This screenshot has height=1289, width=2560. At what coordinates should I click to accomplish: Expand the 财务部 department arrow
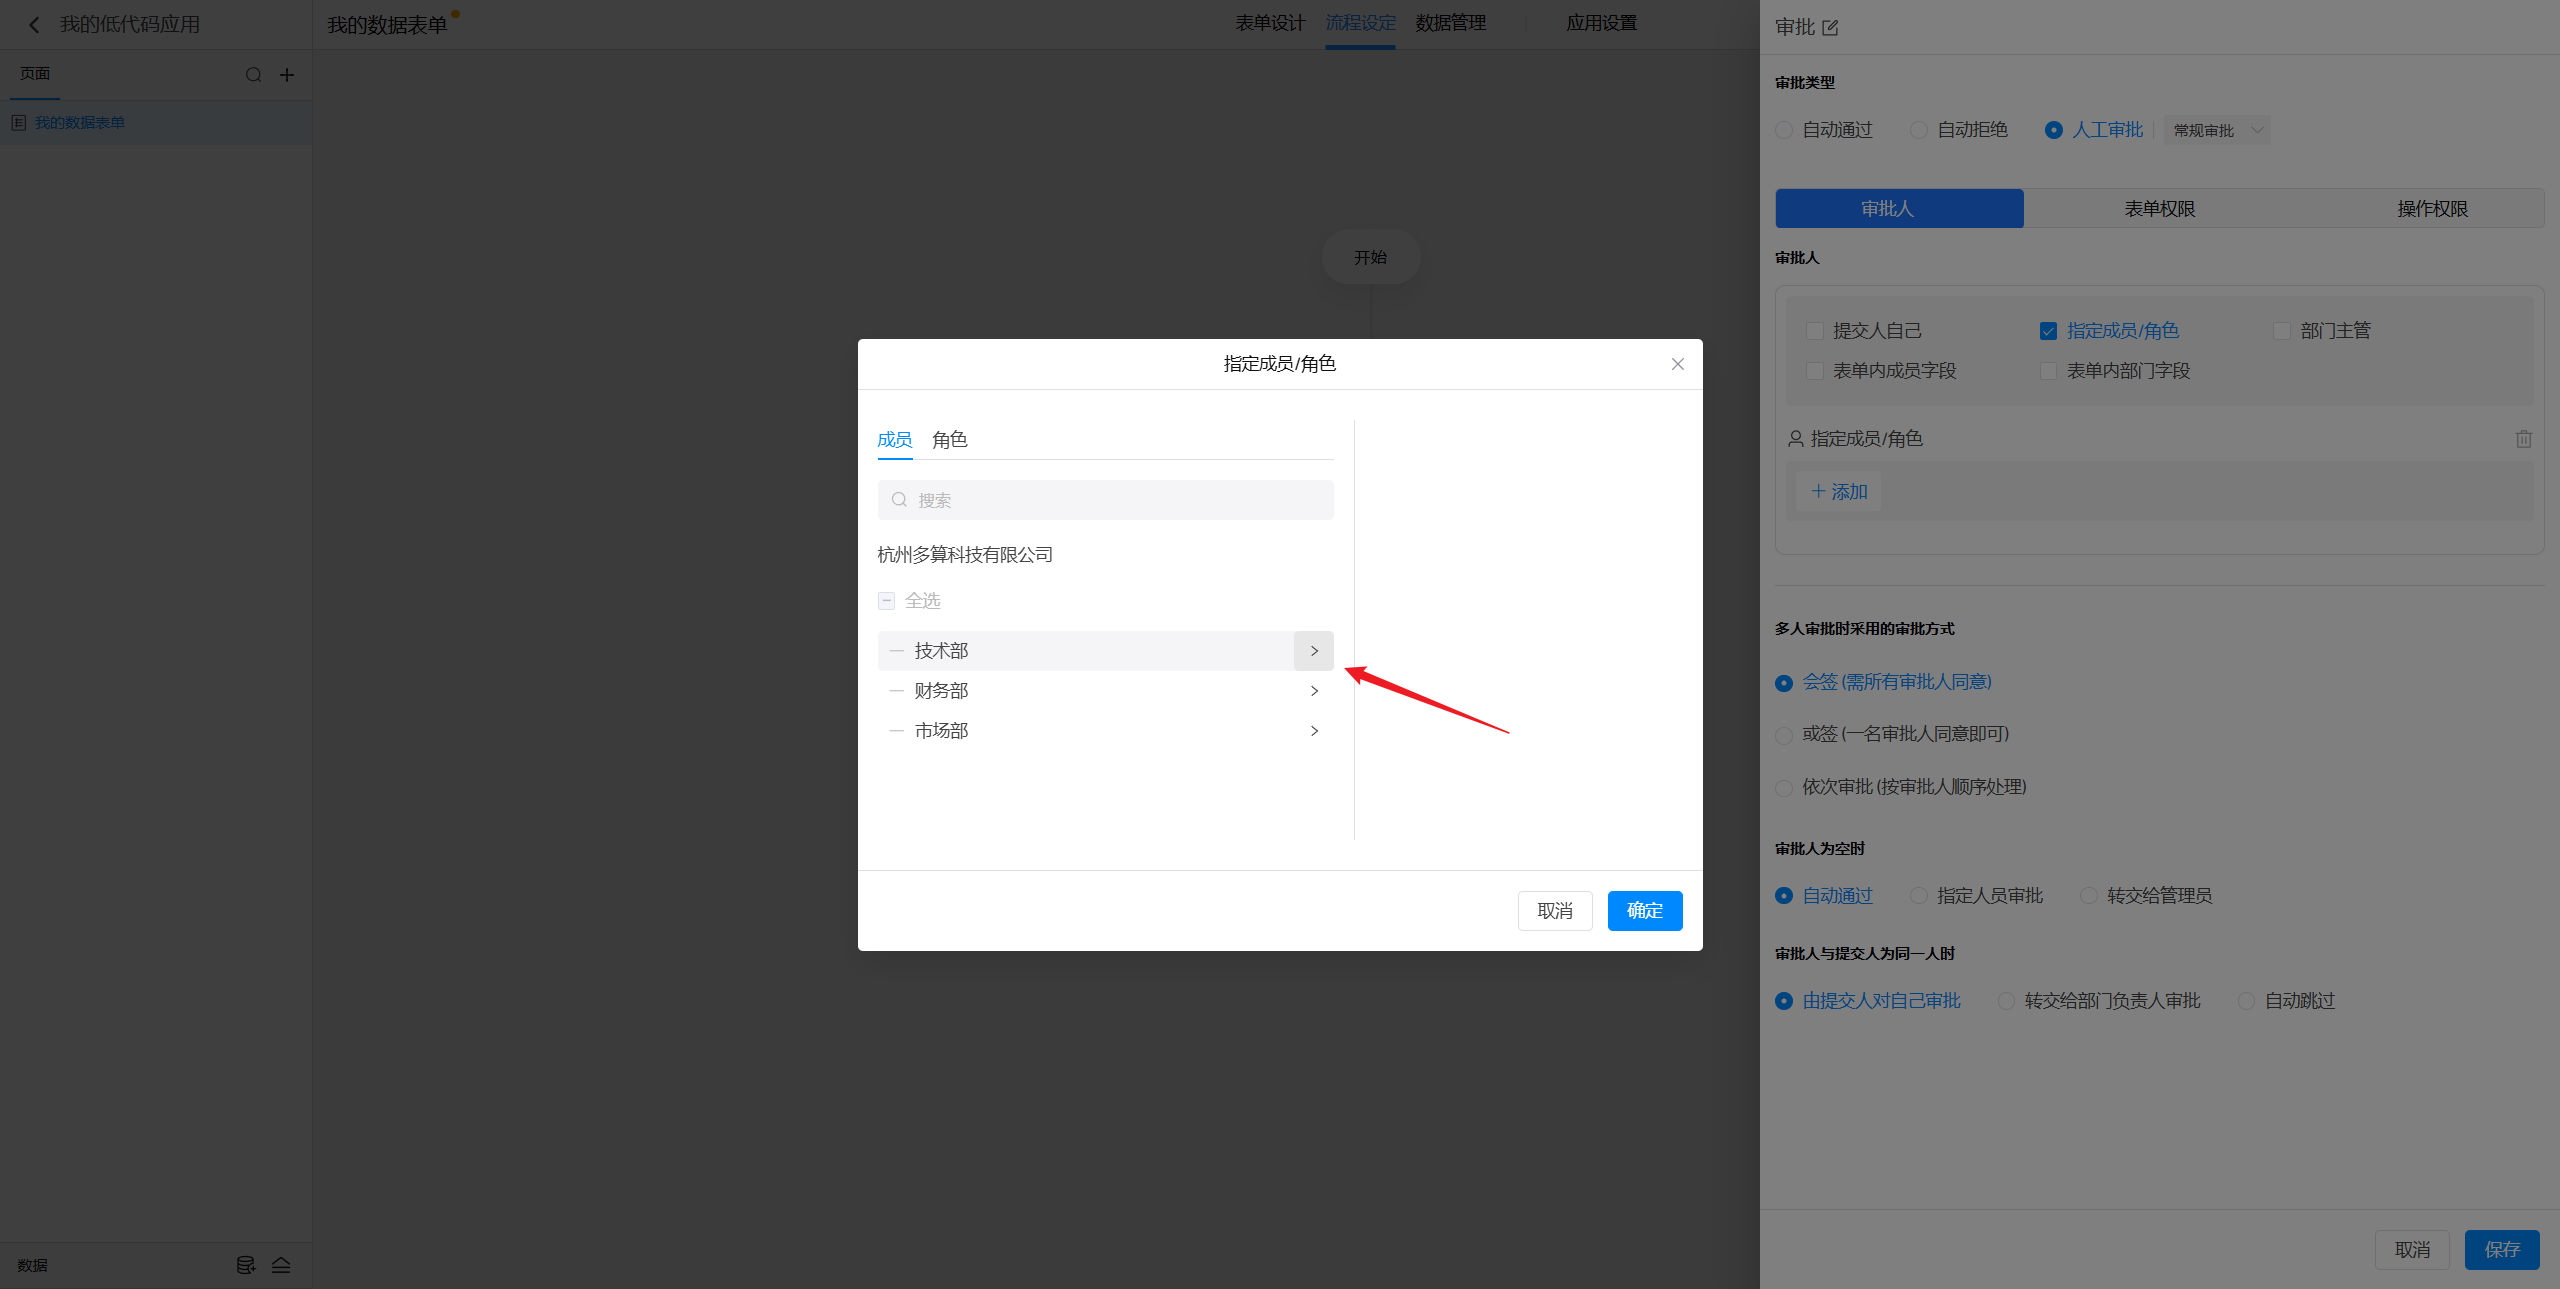tap(1313, 691)
